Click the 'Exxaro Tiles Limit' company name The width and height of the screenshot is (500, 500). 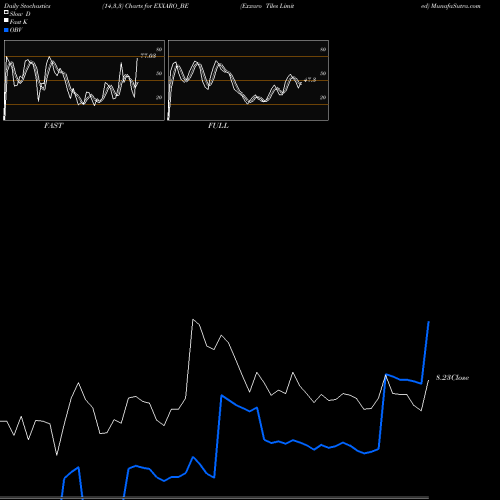click(x=267, y=6)
